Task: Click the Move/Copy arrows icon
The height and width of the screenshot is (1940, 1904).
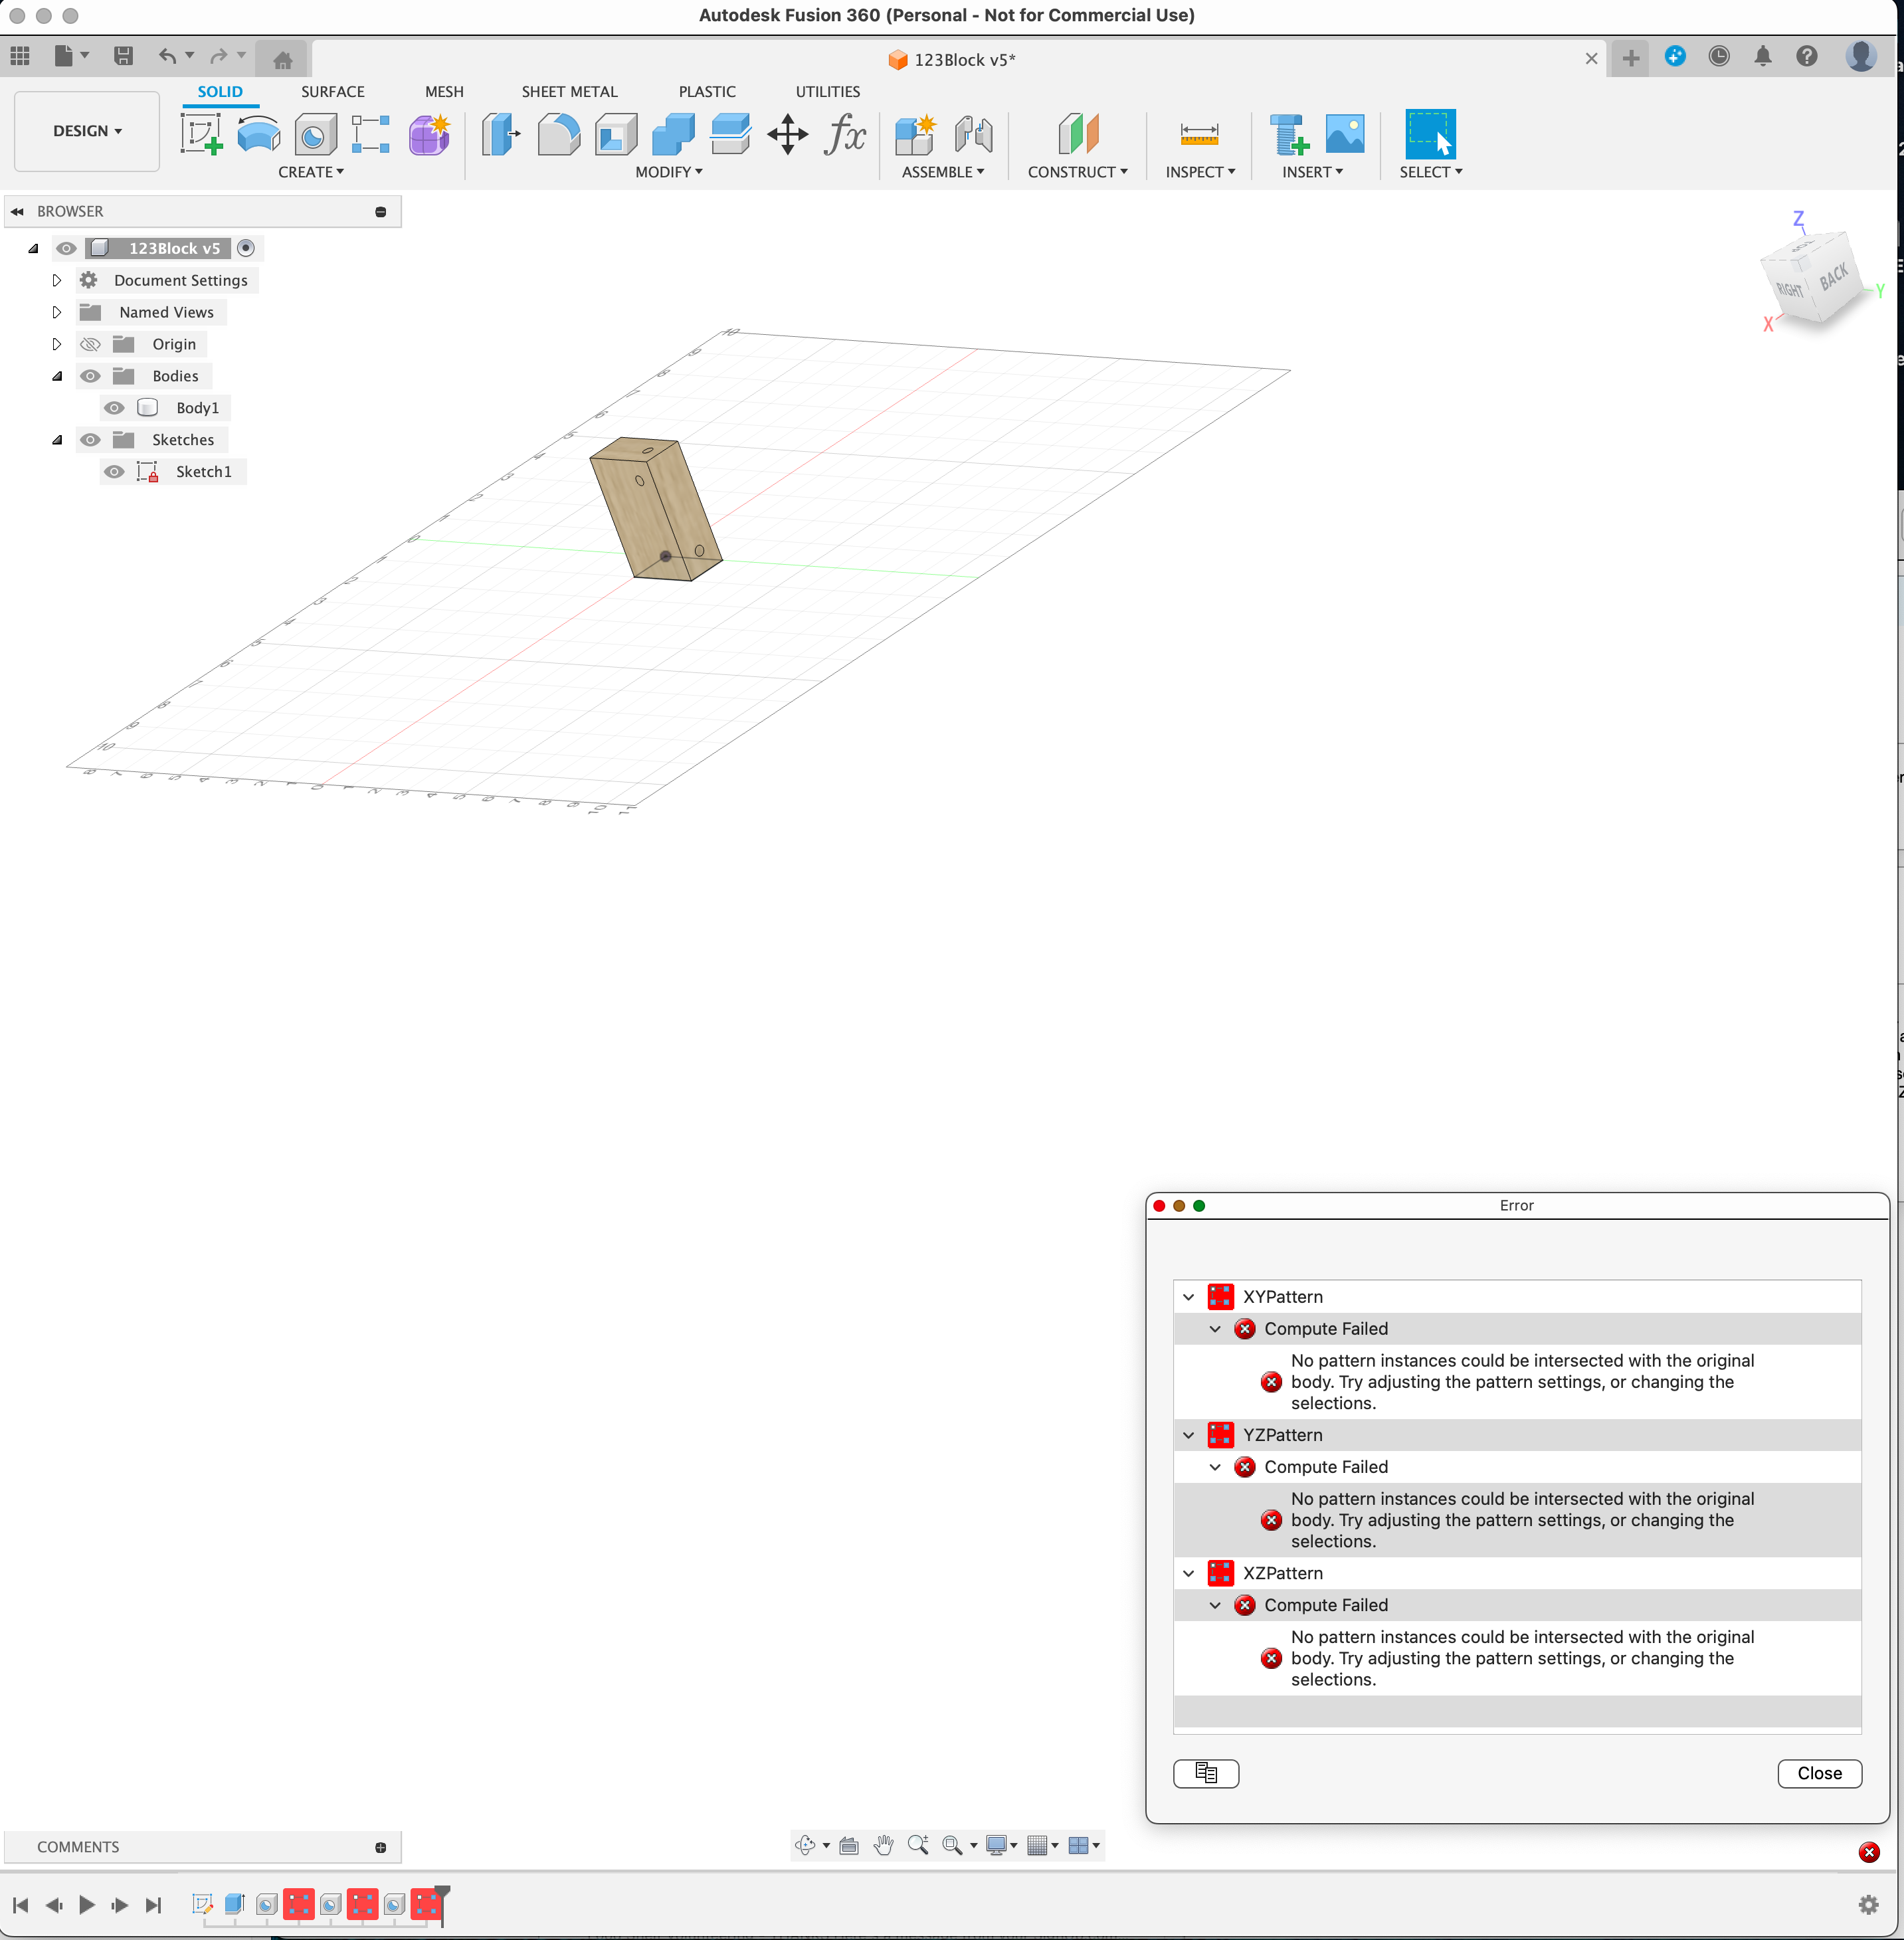Action: [x=787, y=134]
